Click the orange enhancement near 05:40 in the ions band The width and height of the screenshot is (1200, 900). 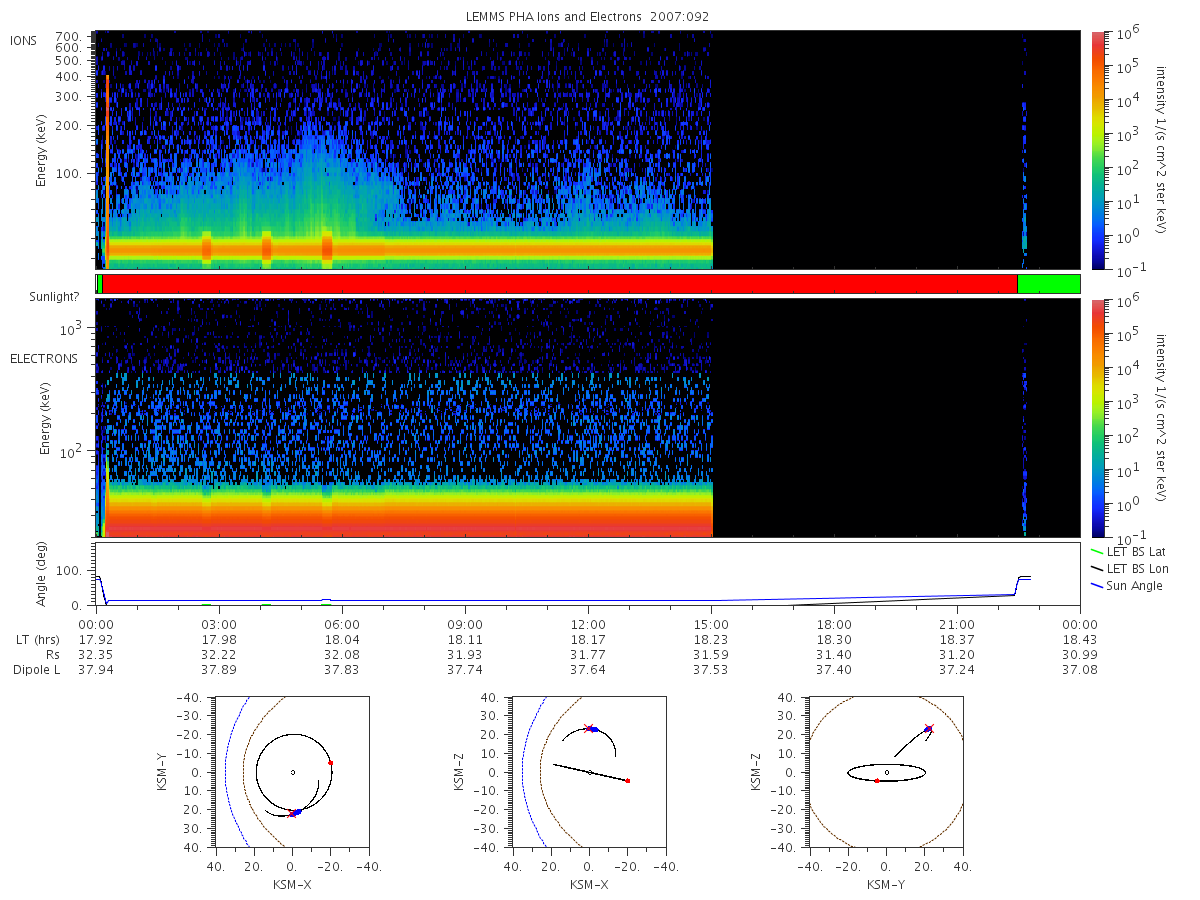pos(327,247)
